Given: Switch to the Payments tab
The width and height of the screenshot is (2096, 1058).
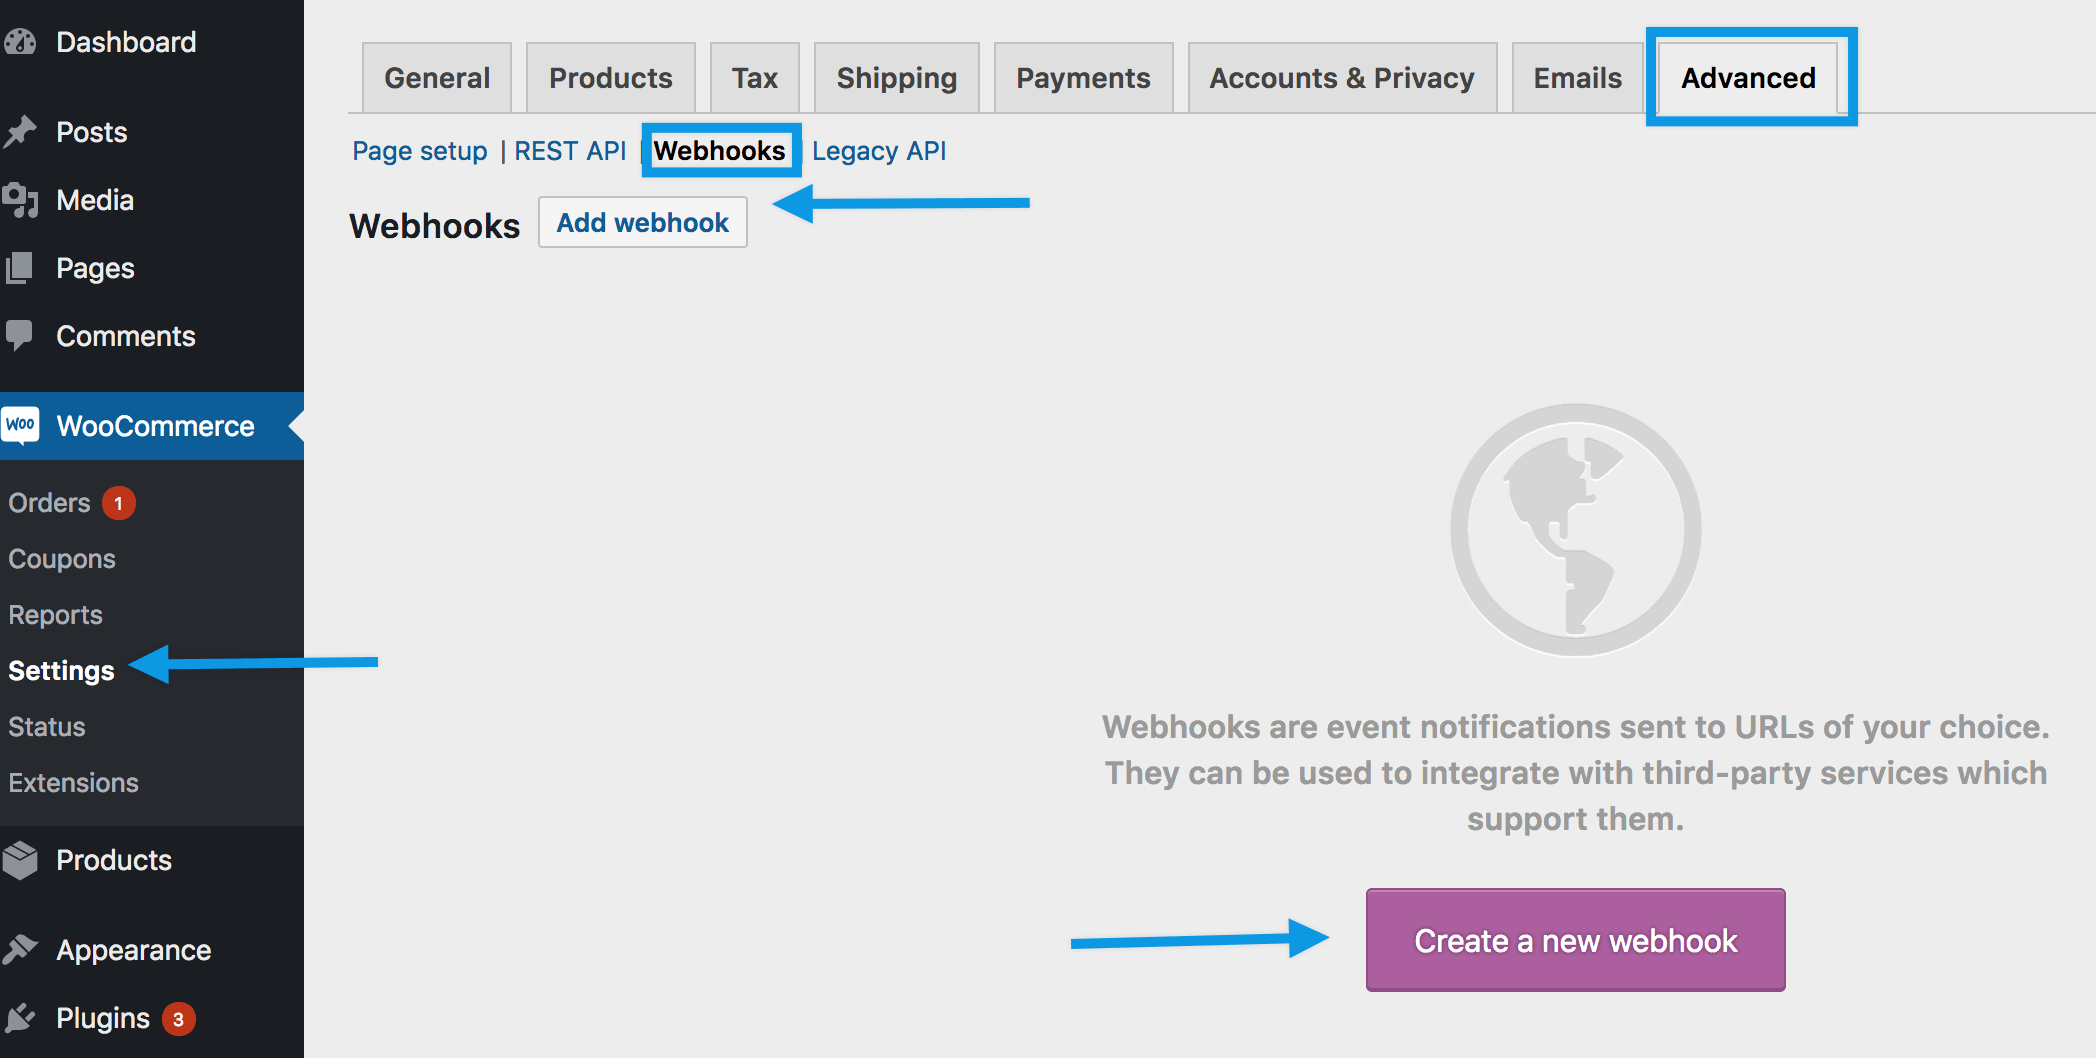Looking at the screenshot, I should coord(1083,78).
